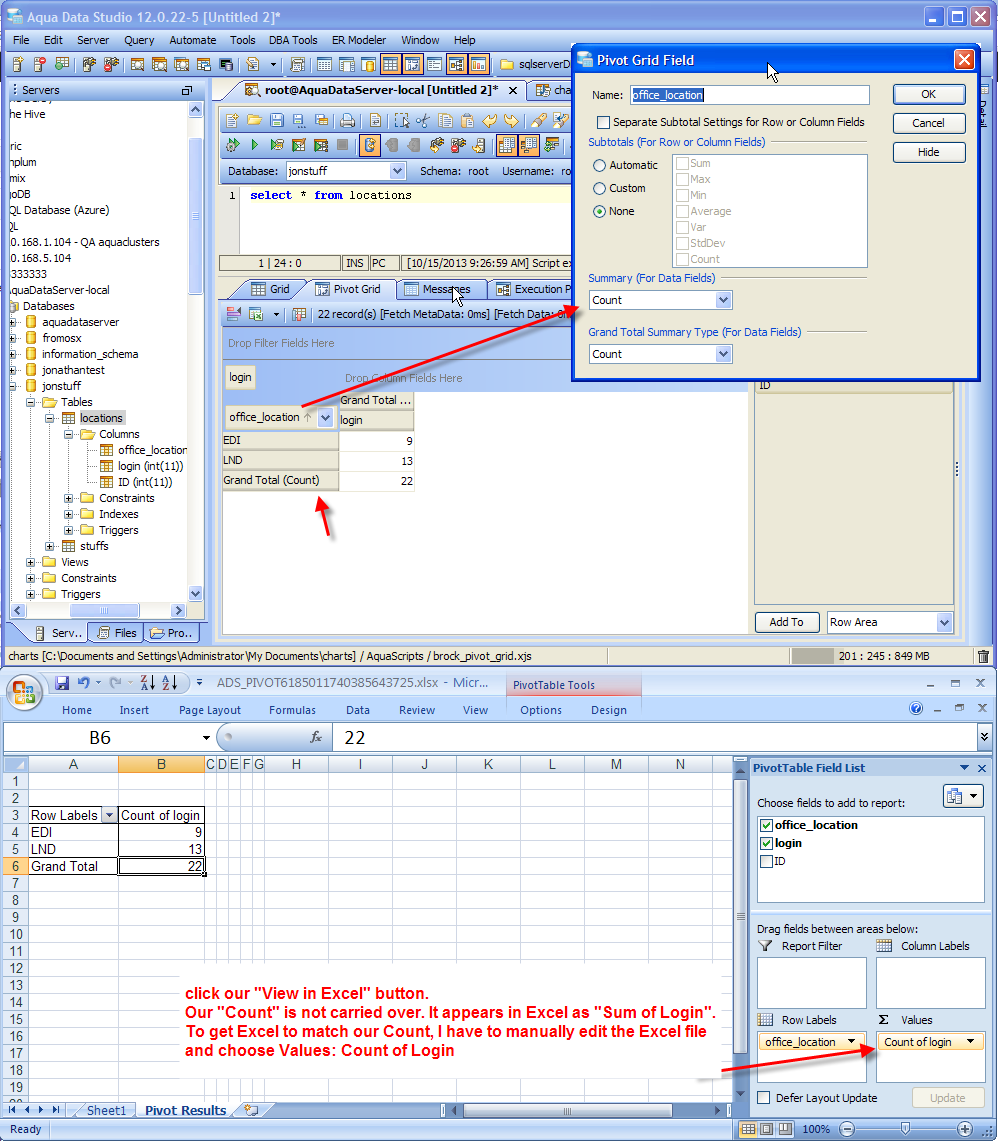Screen dimensions: 998x1141
Task: Click the Files tab at bottom of Servers panel
Action: [116, 633]
